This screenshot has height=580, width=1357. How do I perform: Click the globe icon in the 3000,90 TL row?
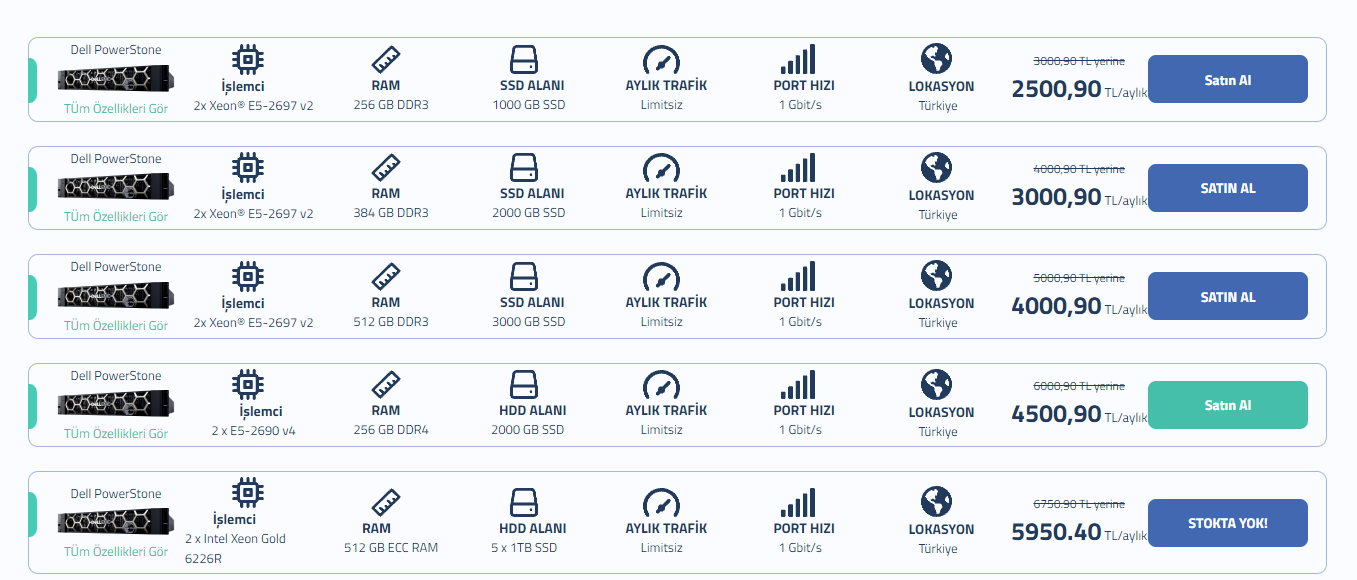click(937, 167)
